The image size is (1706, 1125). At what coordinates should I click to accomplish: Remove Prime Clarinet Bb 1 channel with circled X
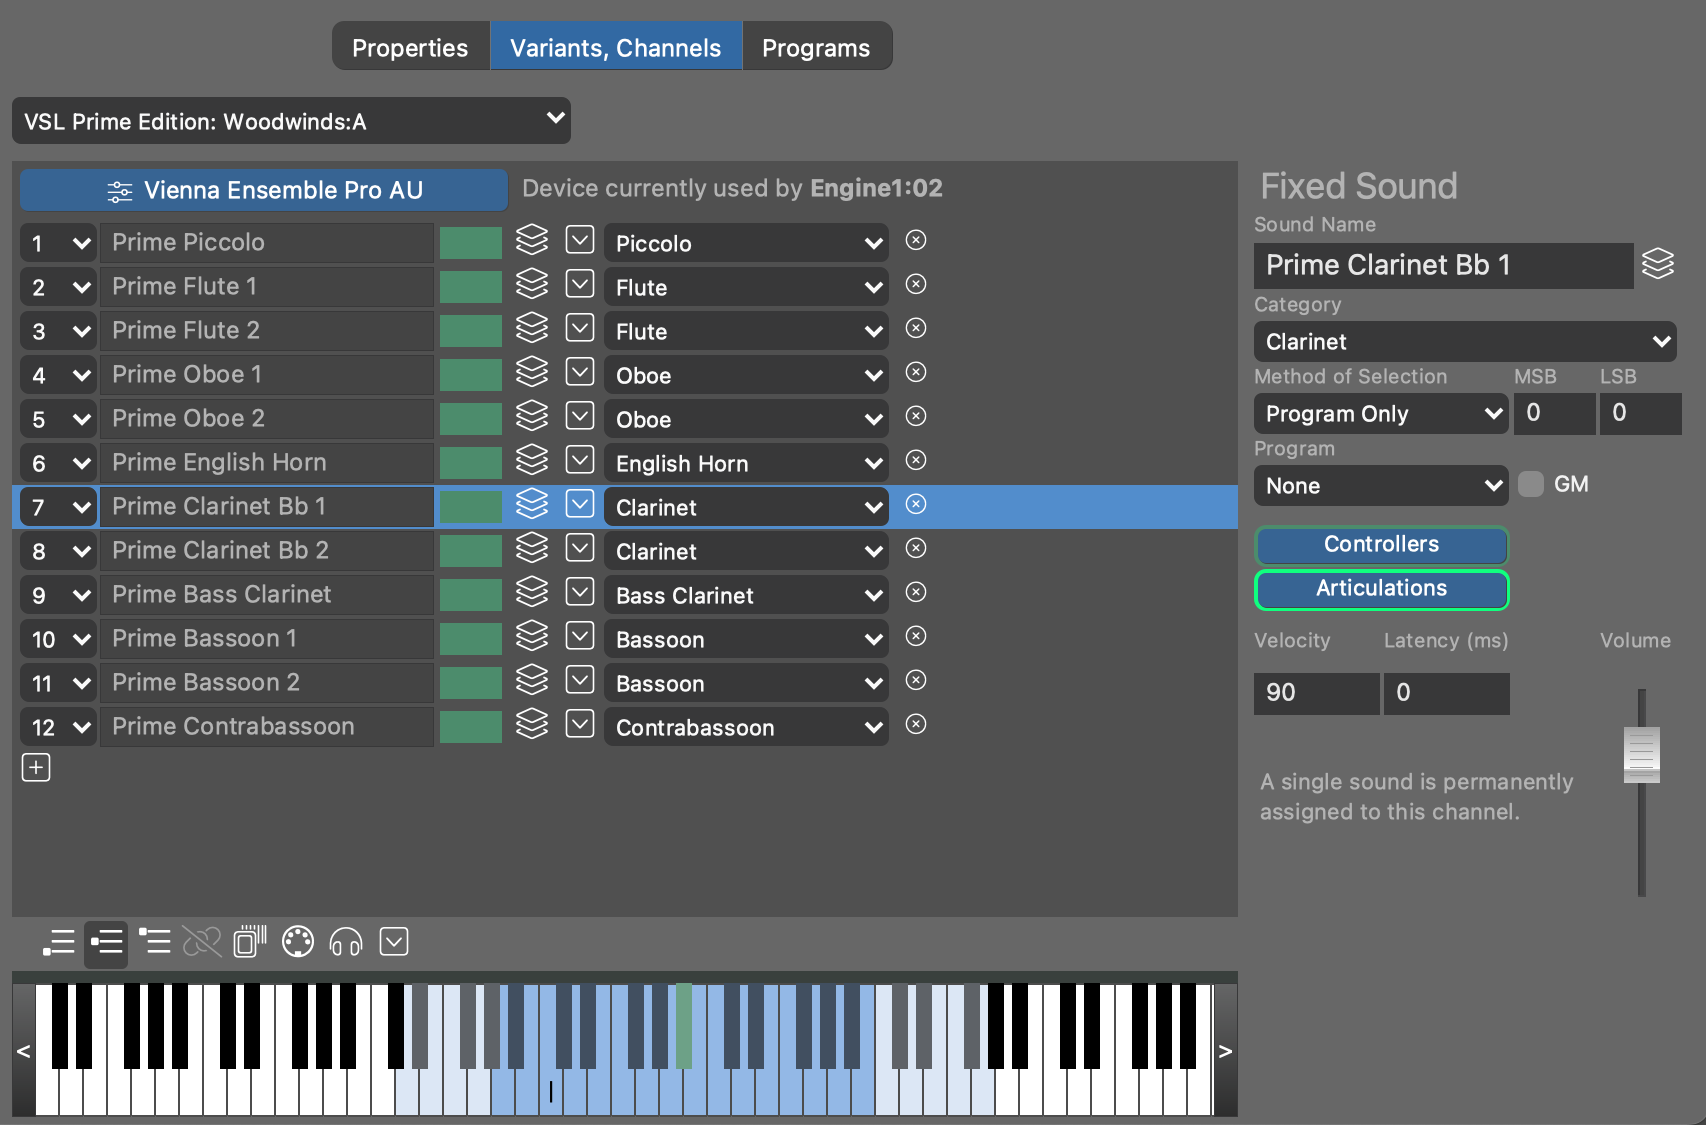coord(916,504)
